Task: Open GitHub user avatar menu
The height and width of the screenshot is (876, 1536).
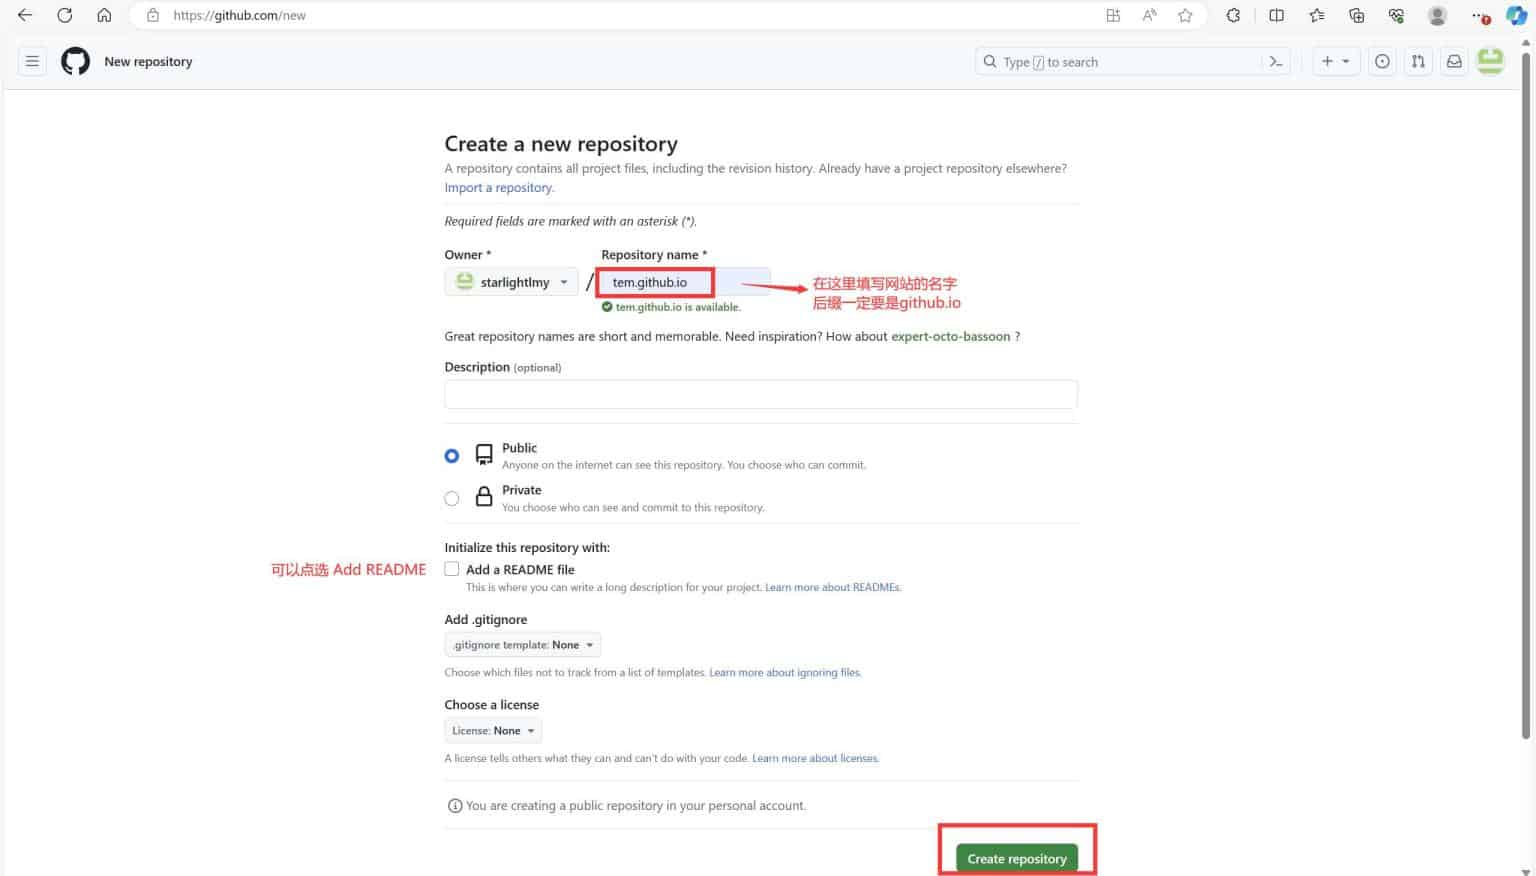Action: [1490, 61]
